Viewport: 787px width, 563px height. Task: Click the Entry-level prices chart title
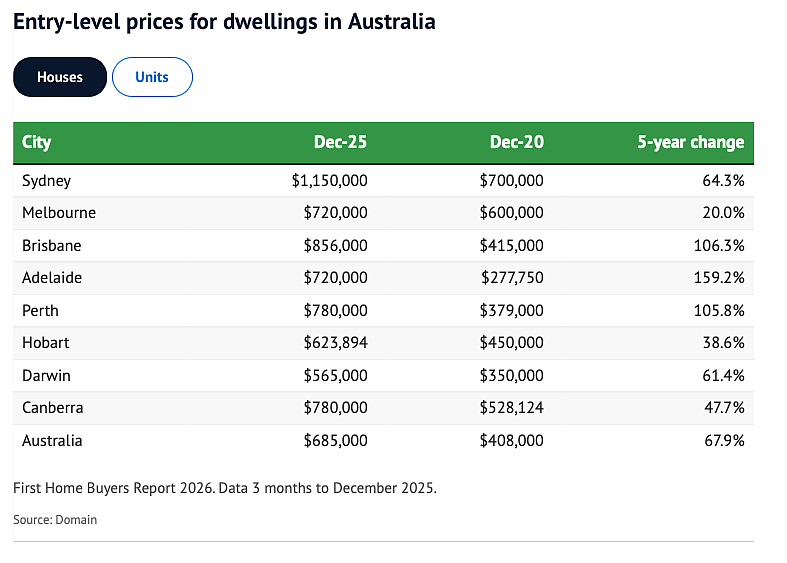[x=224, y=22]
